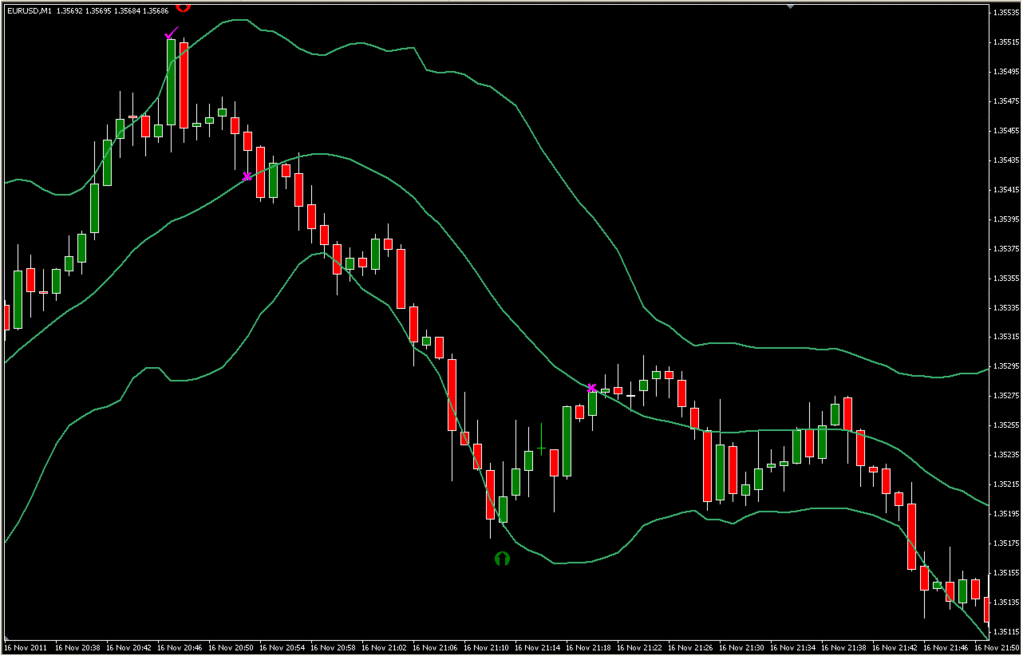Click the 1.35515 price label

click(1005, 42)
